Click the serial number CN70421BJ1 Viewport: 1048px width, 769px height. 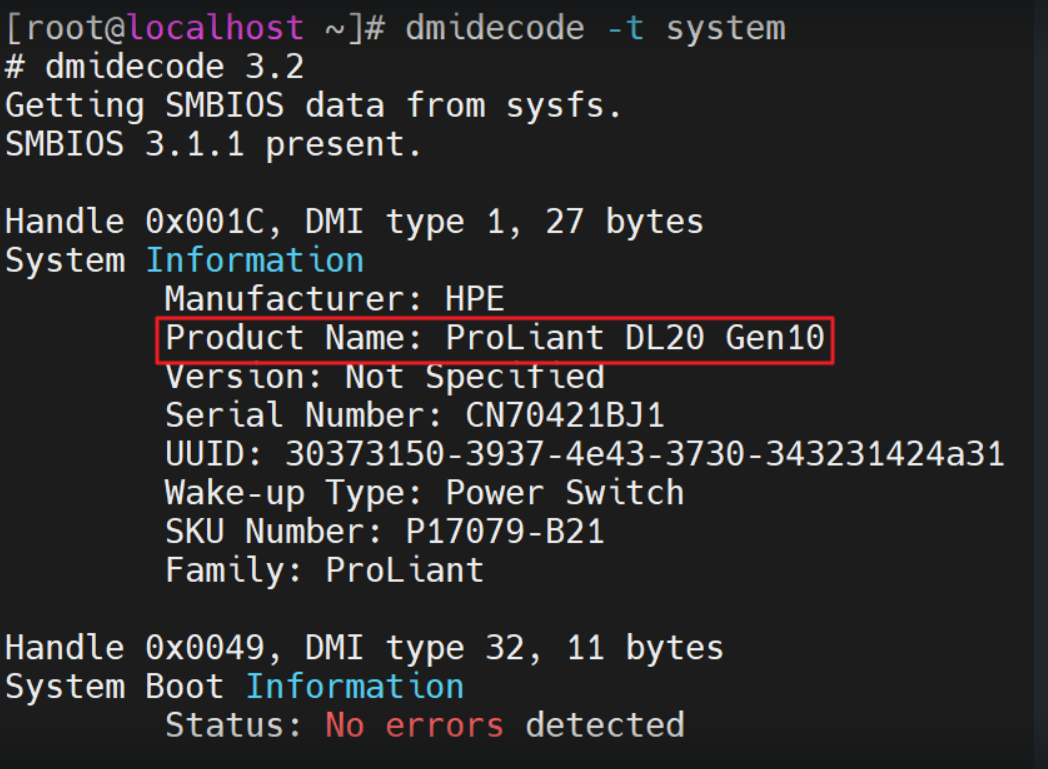click(x=565, y=415)
